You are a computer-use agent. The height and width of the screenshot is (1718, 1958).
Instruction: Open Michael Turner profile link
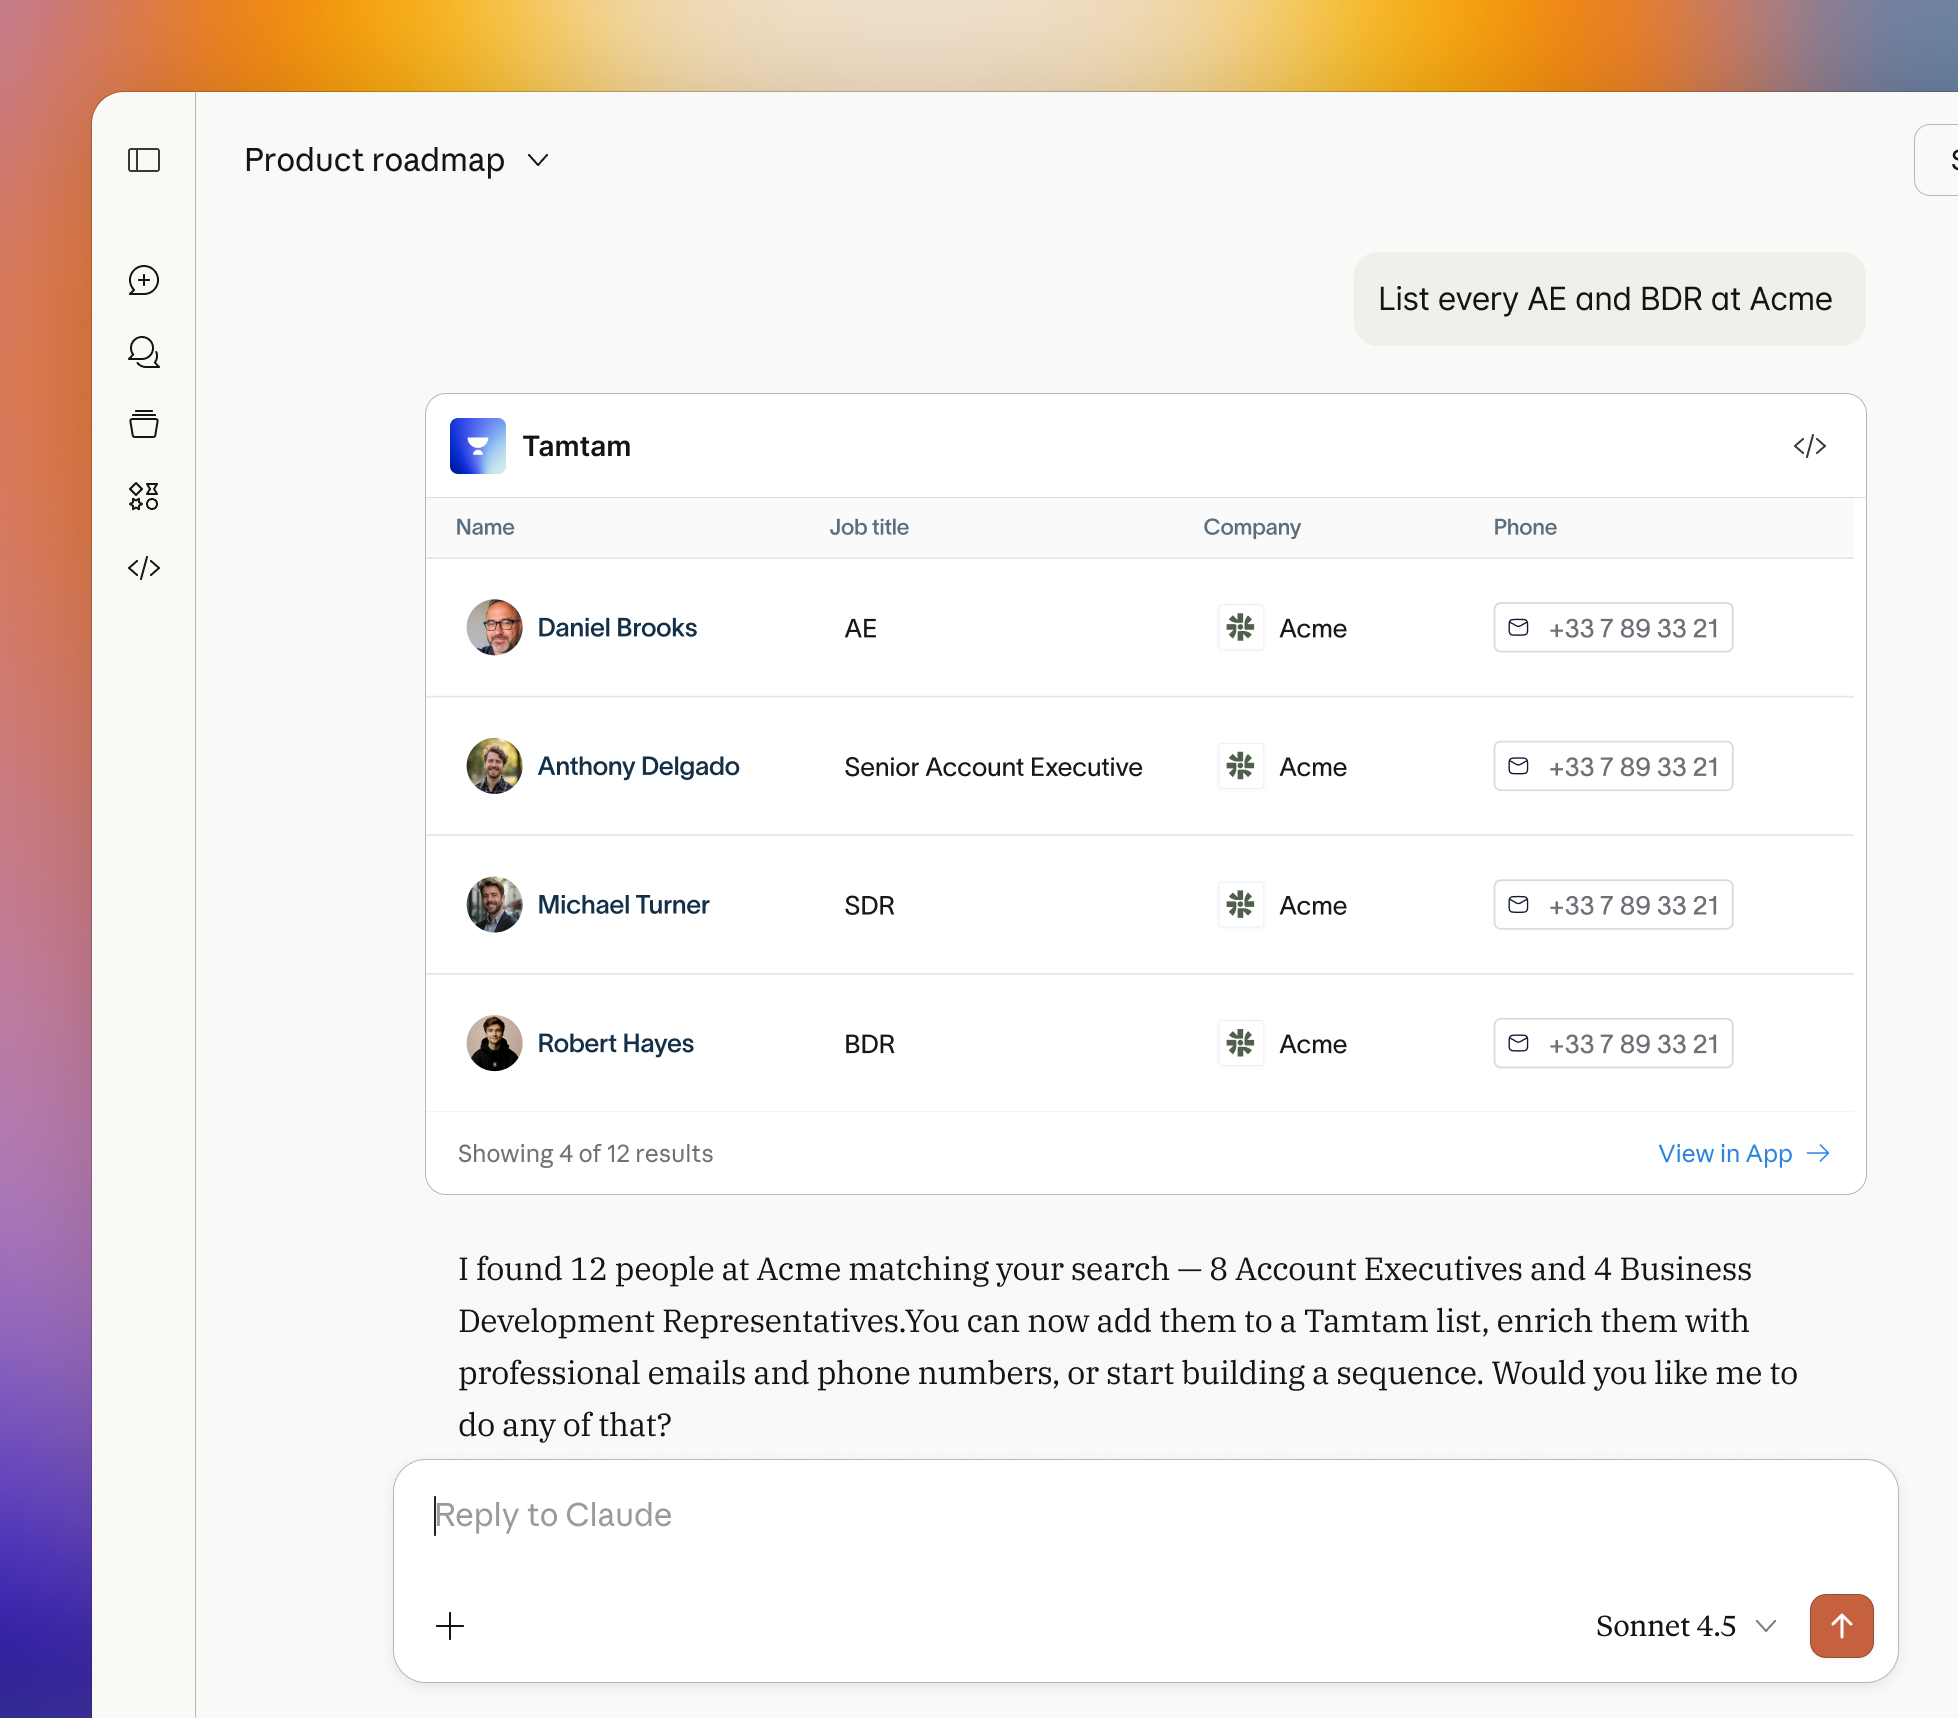pyautogui.click(x=623, y=905)
